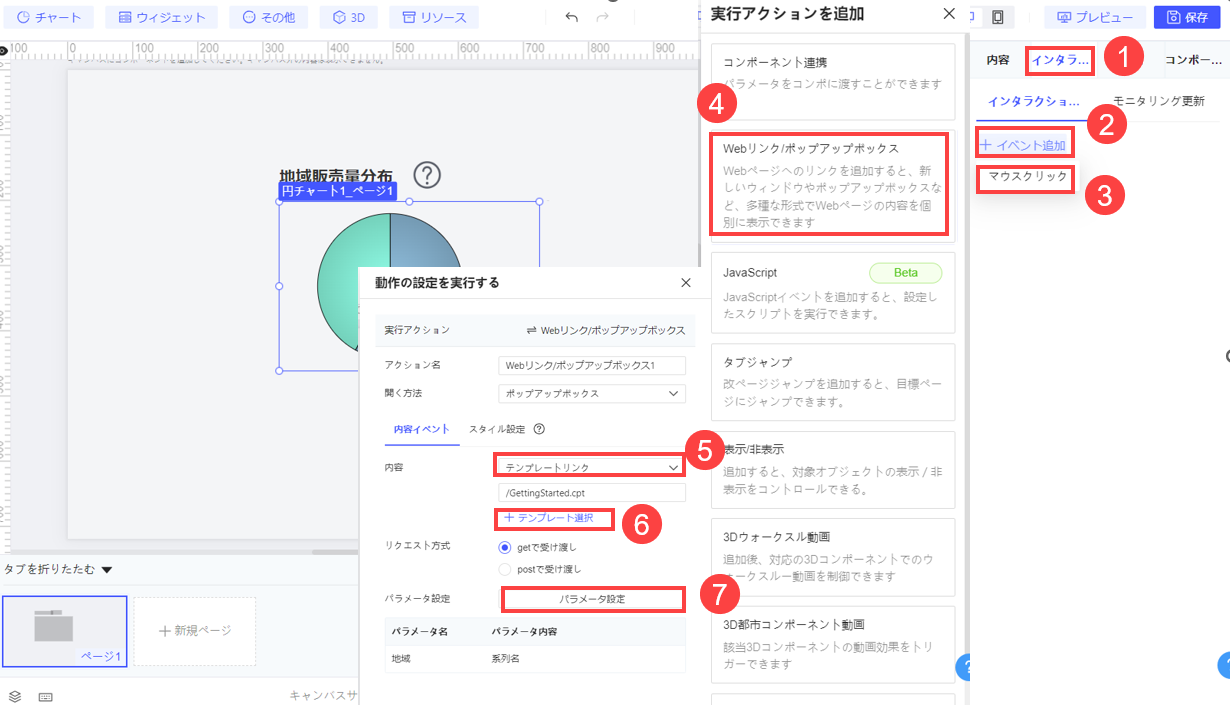Select the タブジャンプ action card
Screen dimensions: 1230x705
833,381
